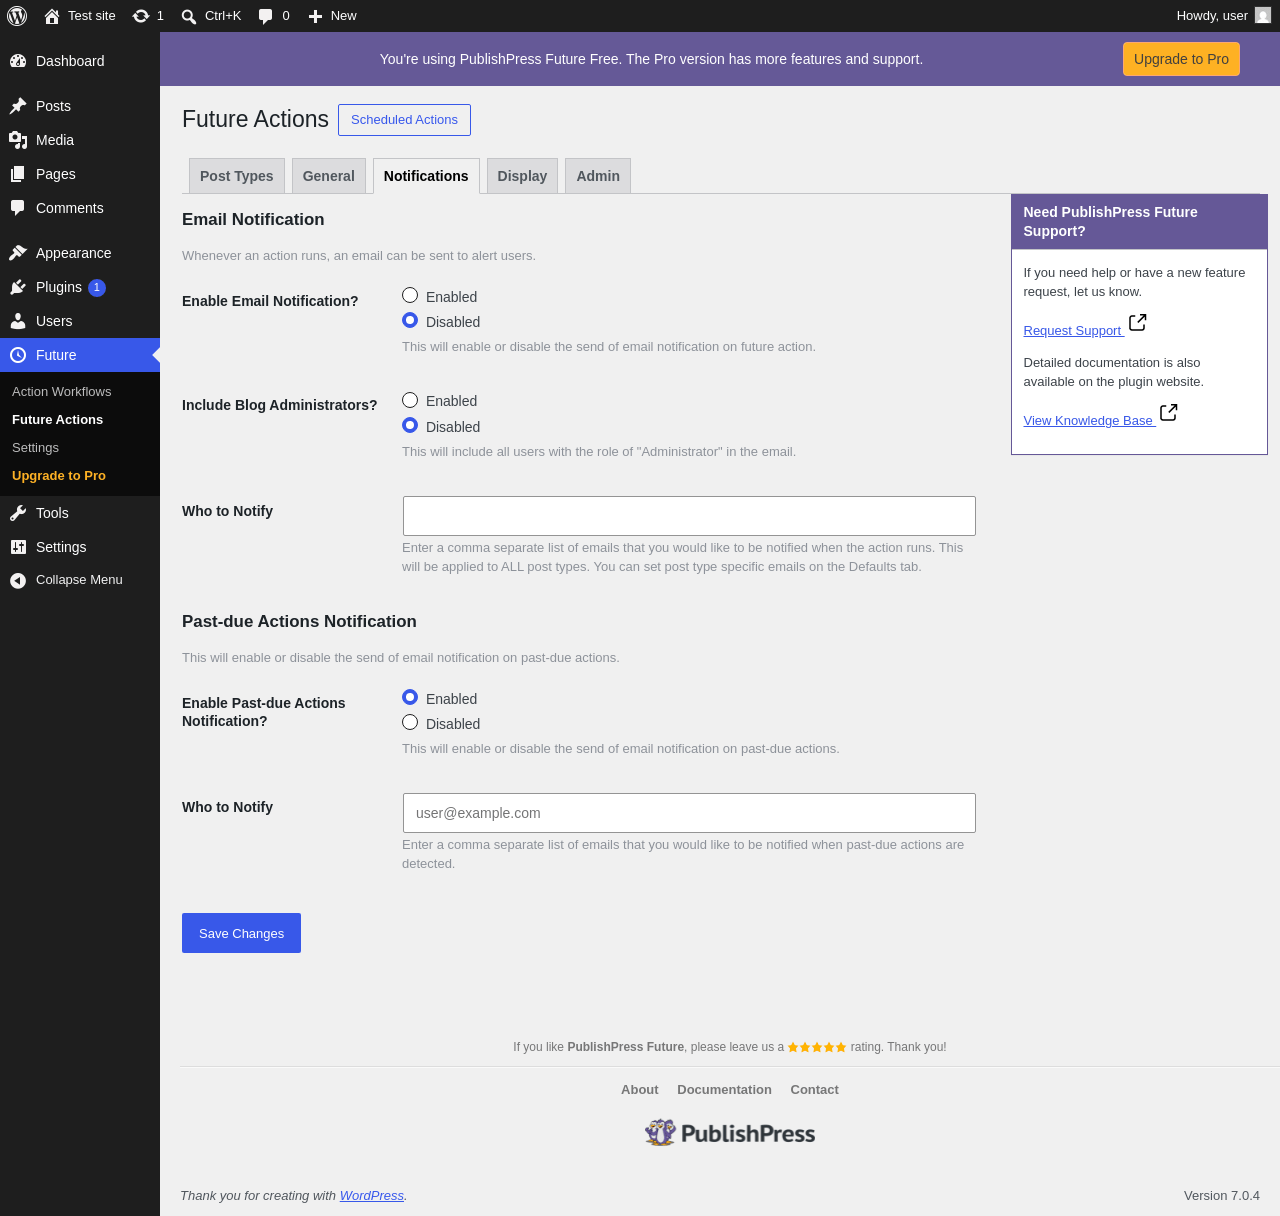Screen dimensions: 1280x1216
Task: Select Disabled for Past-due Actions Notification
Action: [410, 722]
